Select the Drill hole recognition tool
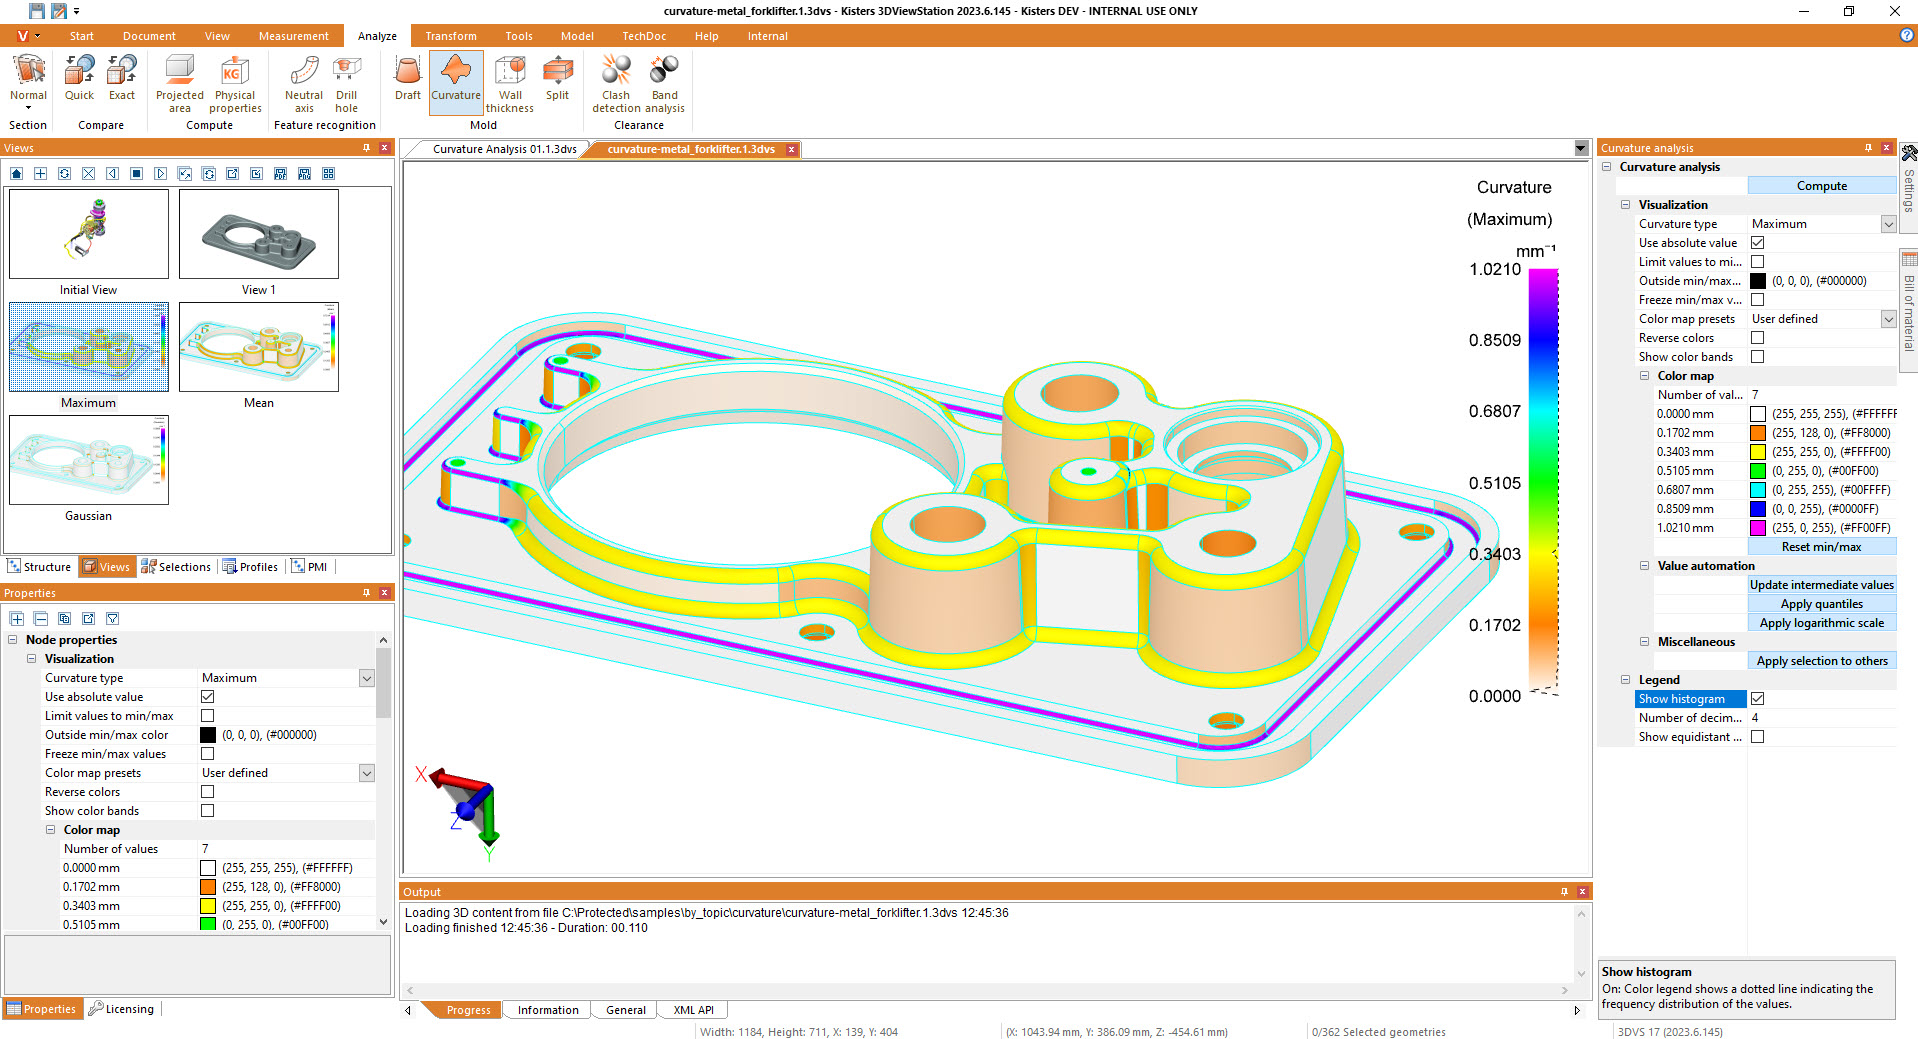Screen dimensions: 1918x1039 click(x=346, y=84)
